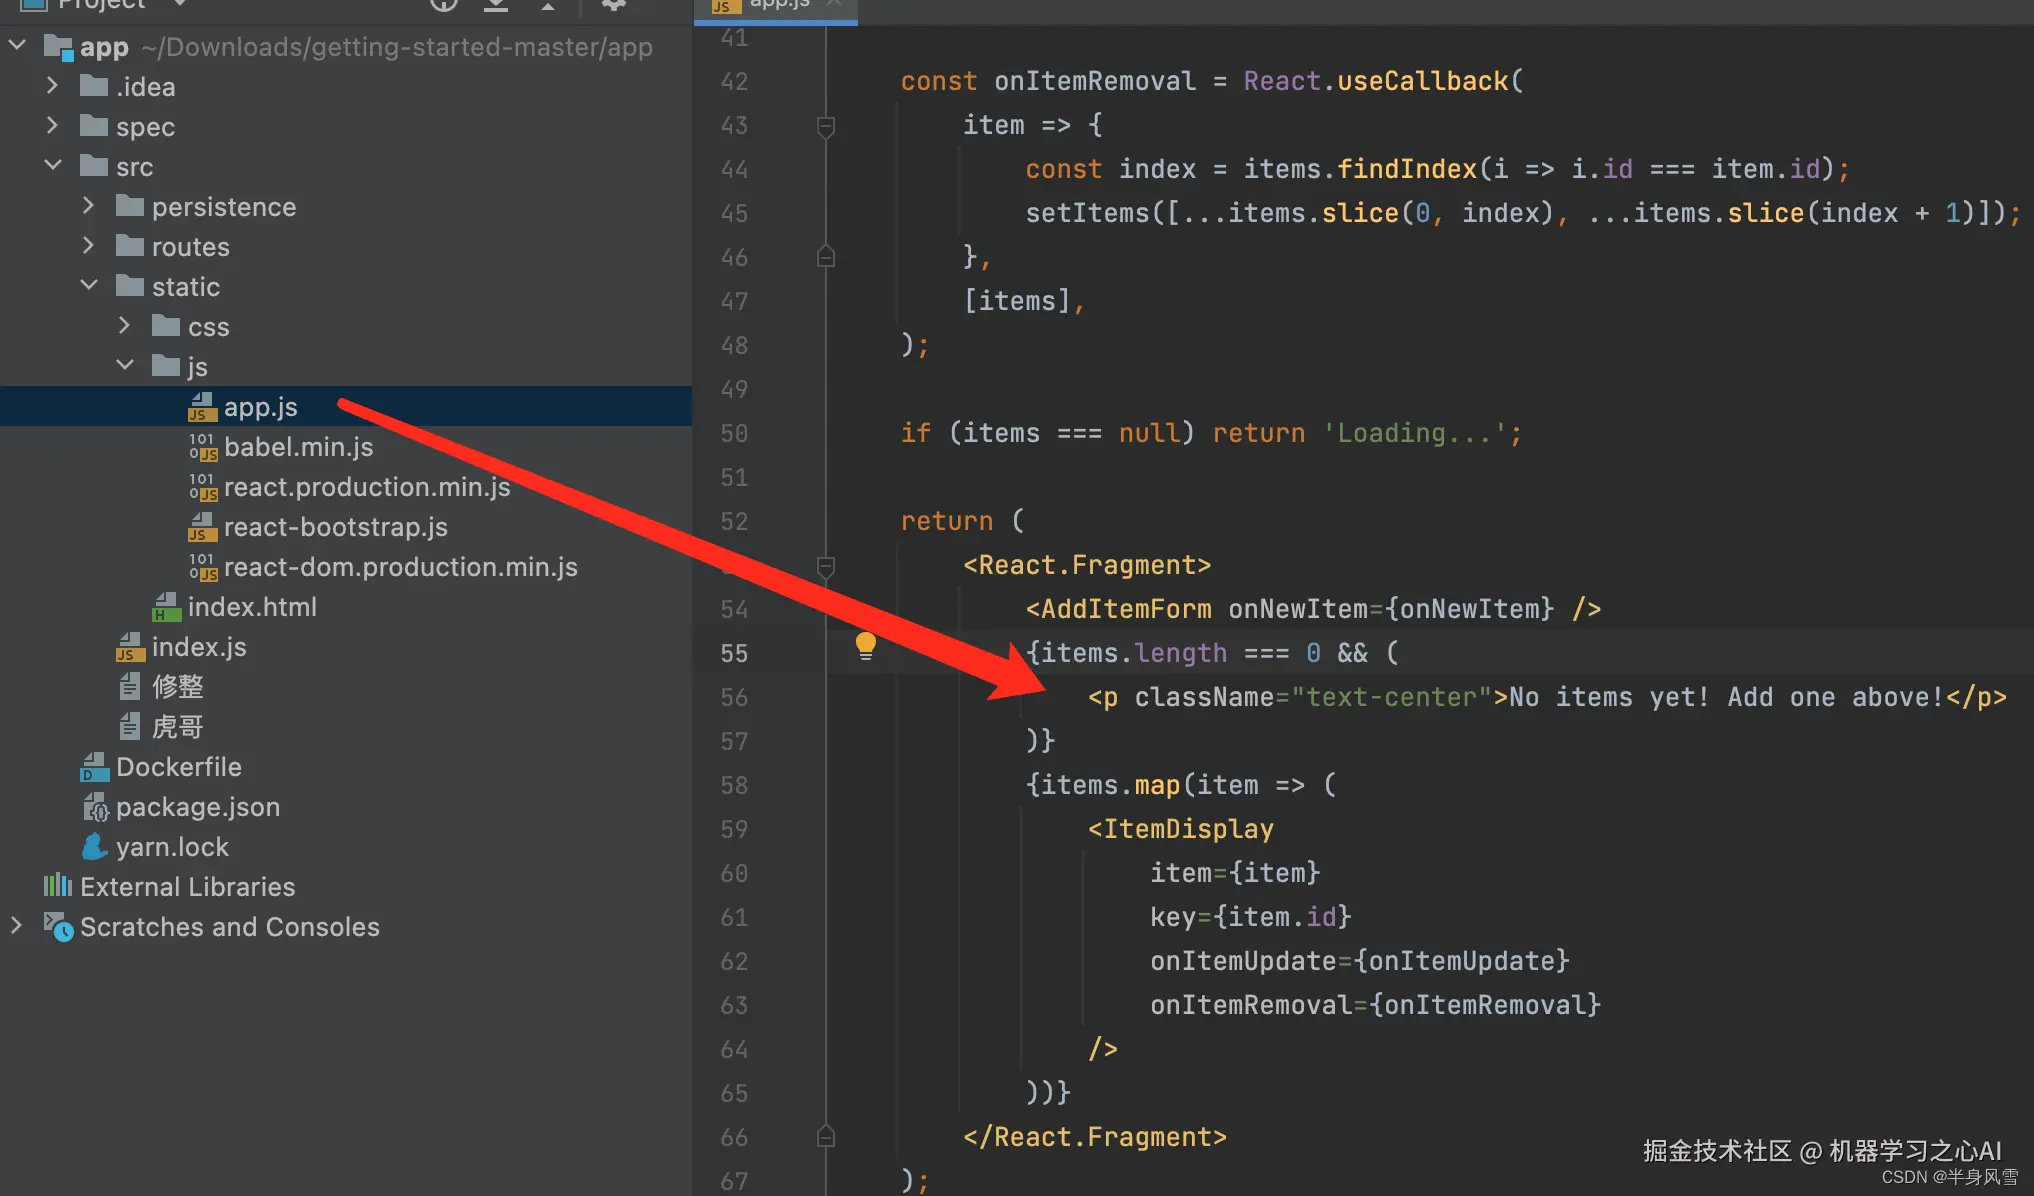Click the AddItemForm tag on line 54

[1126, 610]
